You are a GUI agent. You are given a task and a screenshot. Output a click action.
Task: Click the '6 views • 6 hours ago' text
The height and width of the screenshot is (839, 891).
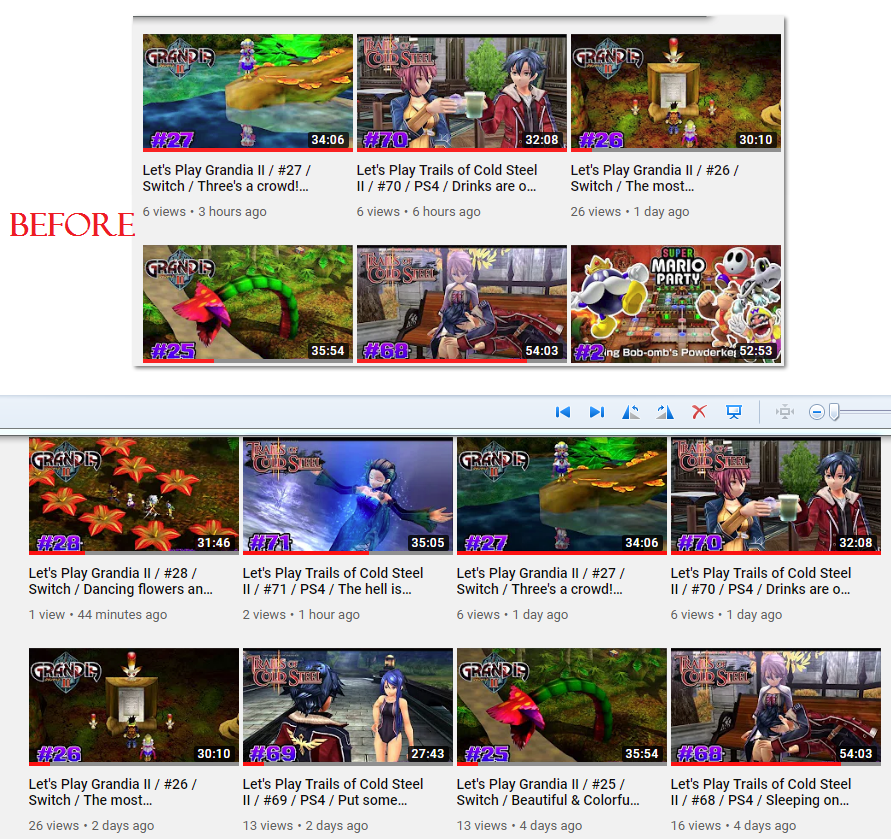(418, 211)
